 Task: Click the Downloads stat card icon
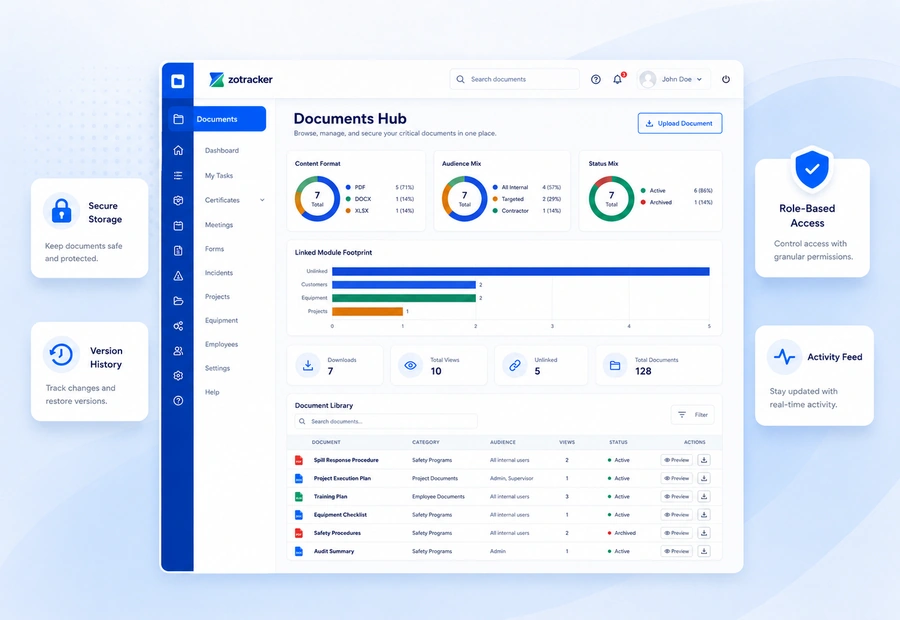[x=308, y=365]
